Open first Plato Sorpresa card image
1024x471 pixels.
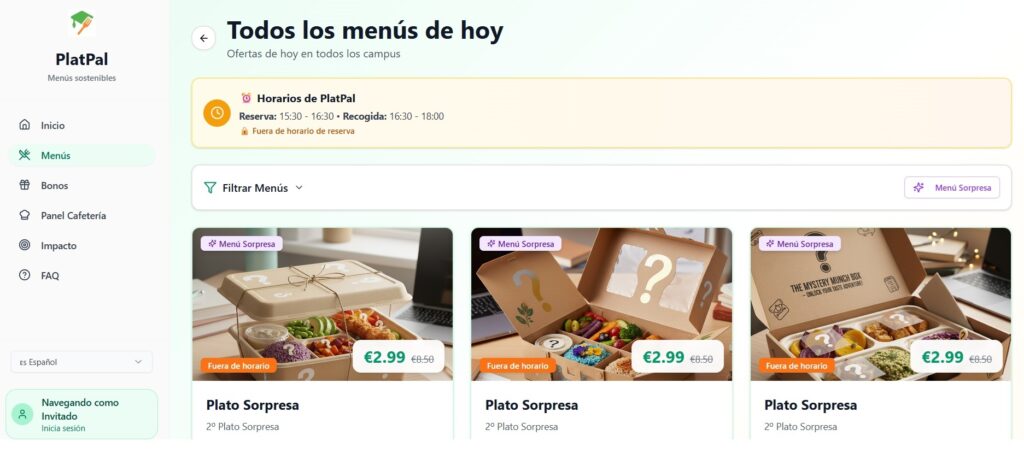[322, 304]
